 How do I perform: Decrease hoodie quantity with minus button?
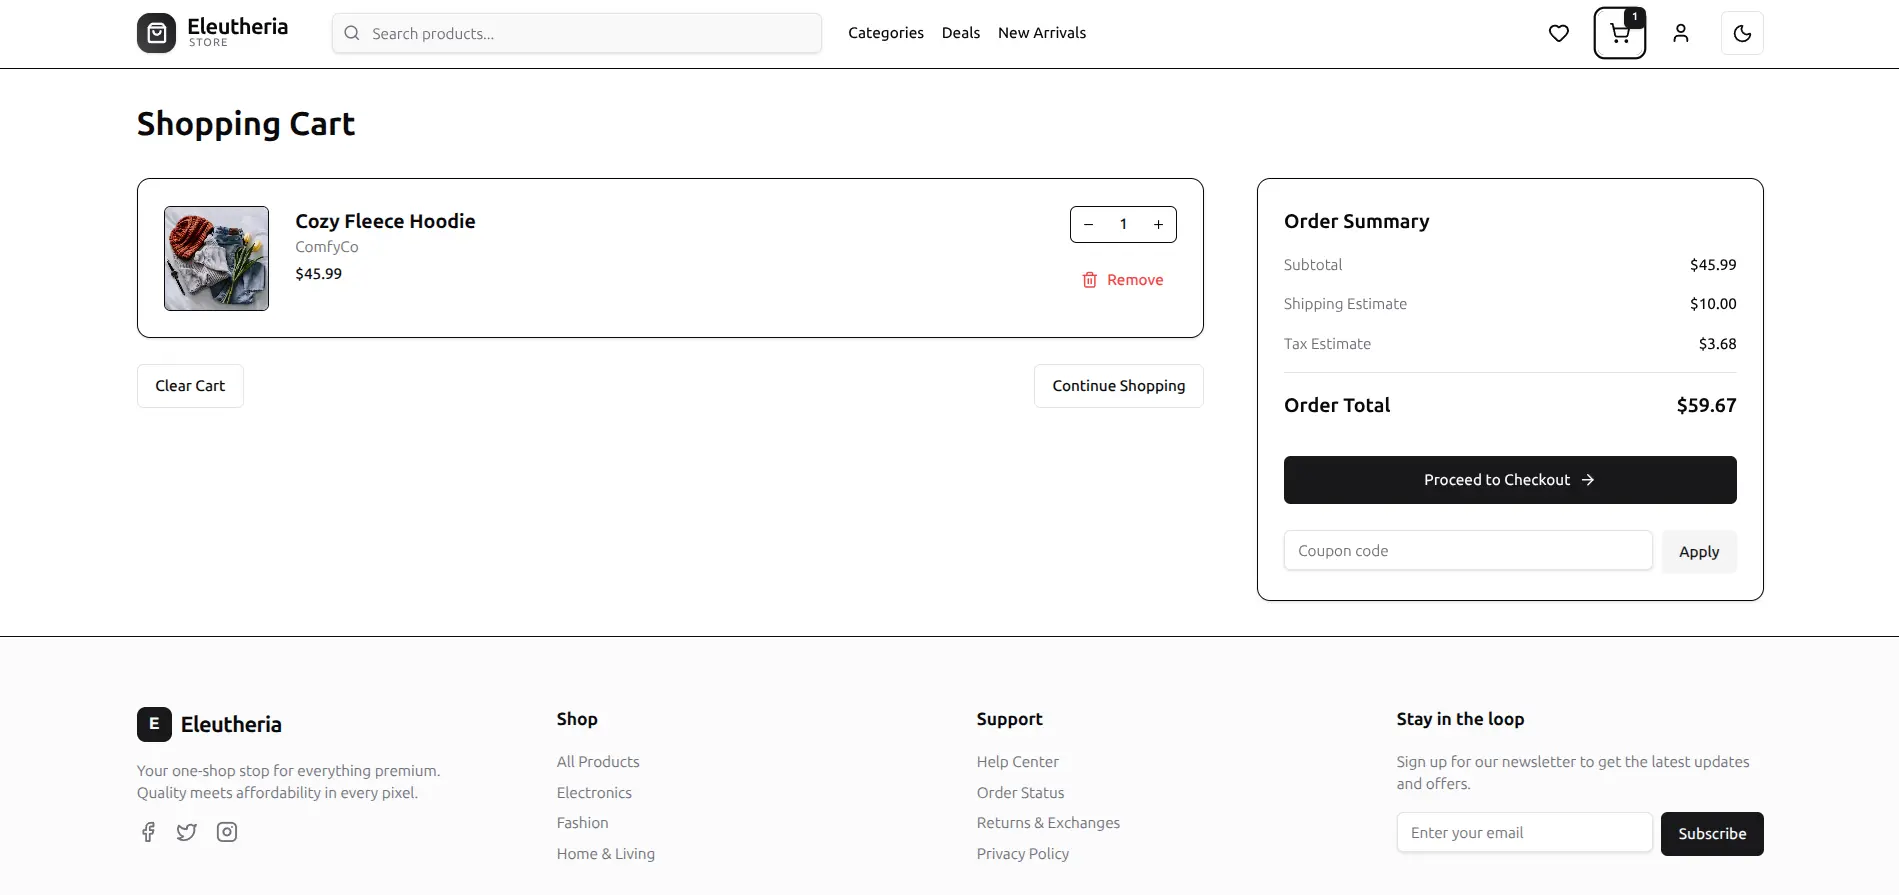[x=1088, y=225]
